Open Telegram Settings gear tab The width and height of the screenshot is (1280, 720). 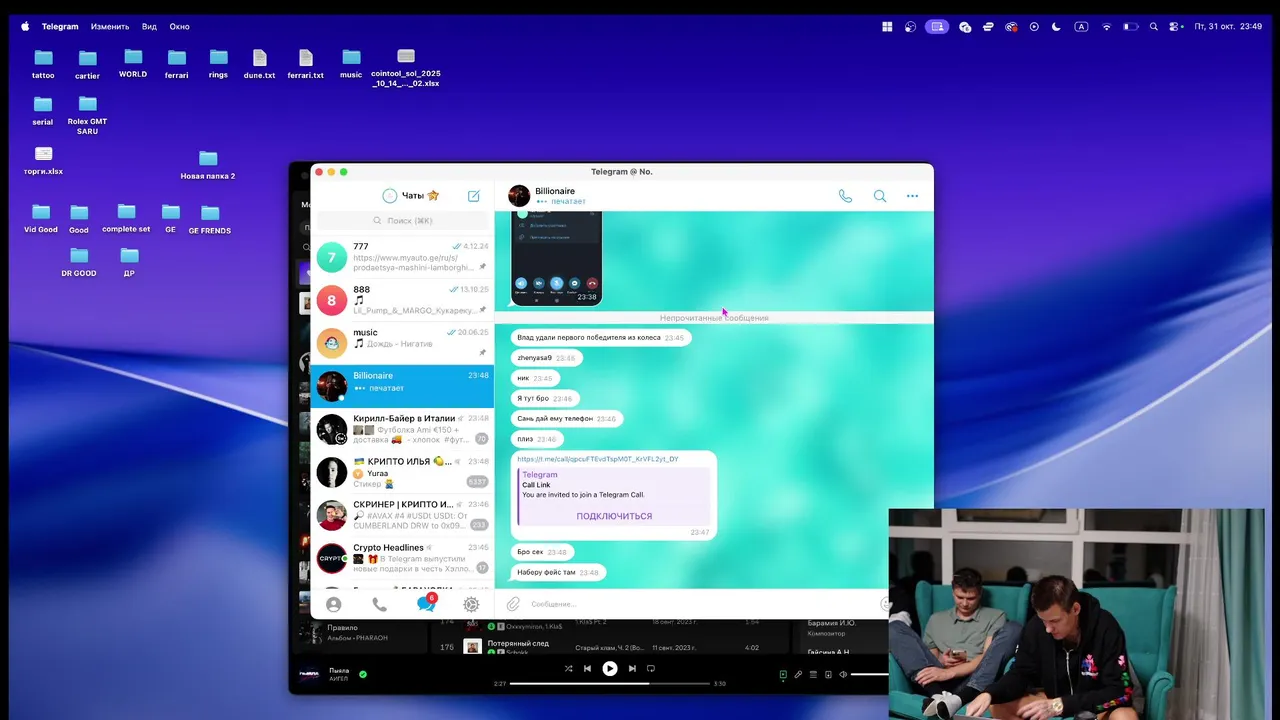pos(471,604)
